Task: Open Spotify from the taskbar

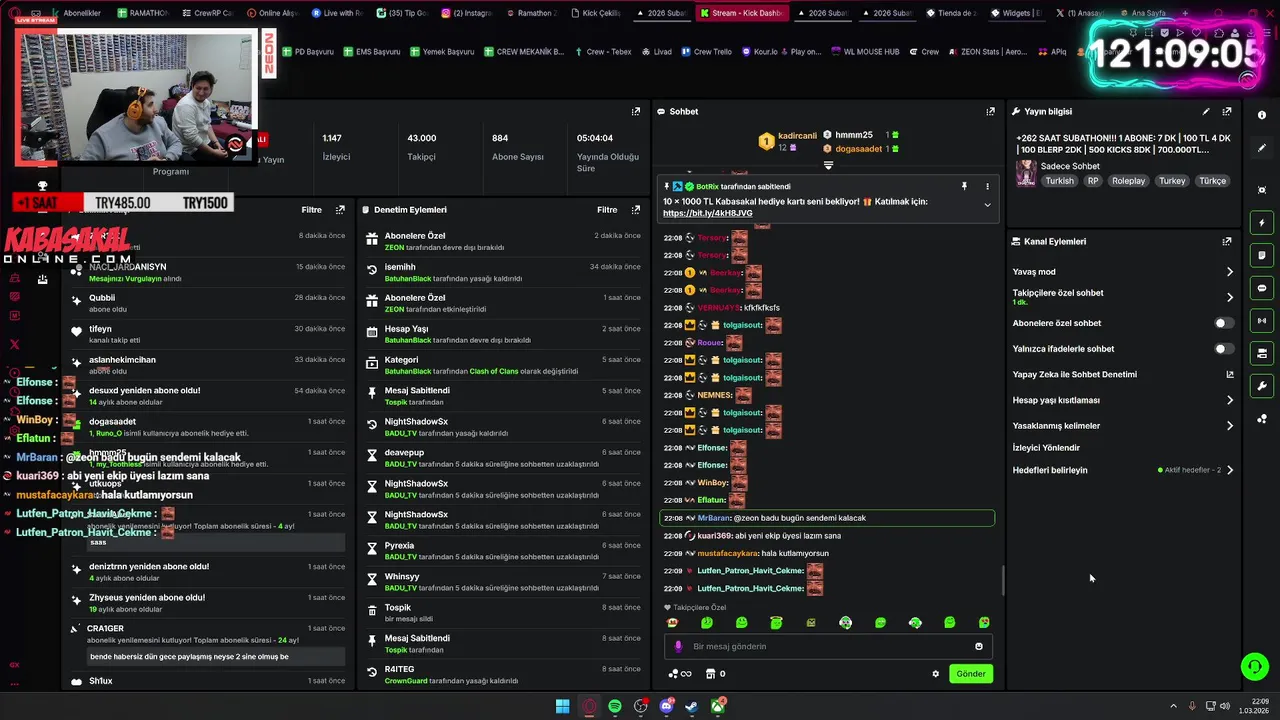Action: (x=614, y=706)
